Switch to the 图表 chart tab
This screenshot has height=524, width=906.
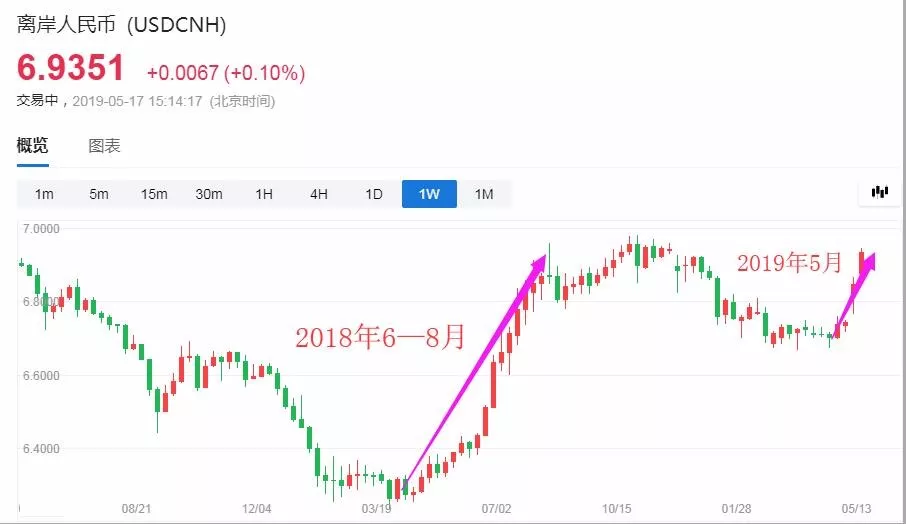pos(104,146)
